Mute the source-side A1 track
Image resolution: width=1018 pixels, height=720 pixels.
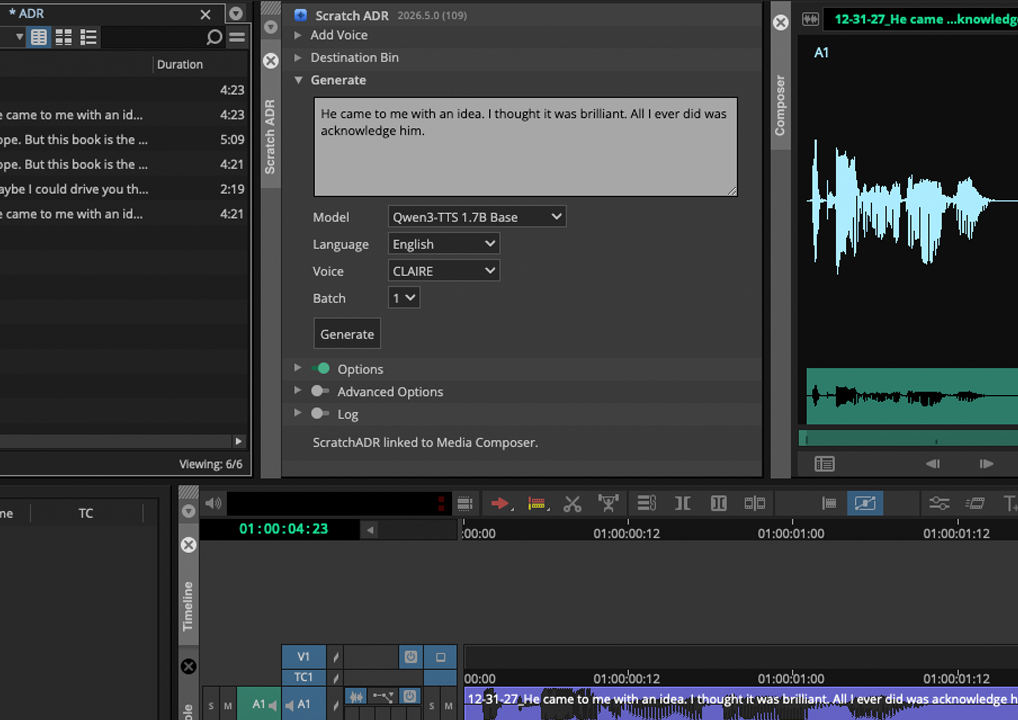pos(228,705)
